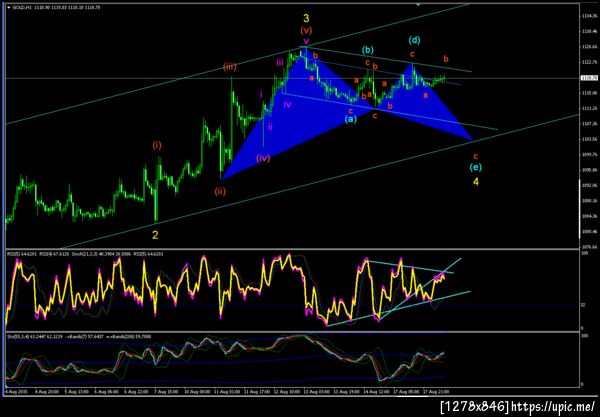Image resolution: width=600 pixels, height=417 pixels.
Task: Click the 17 Aug 21:00 time label
Action: [x=436, y=392]
